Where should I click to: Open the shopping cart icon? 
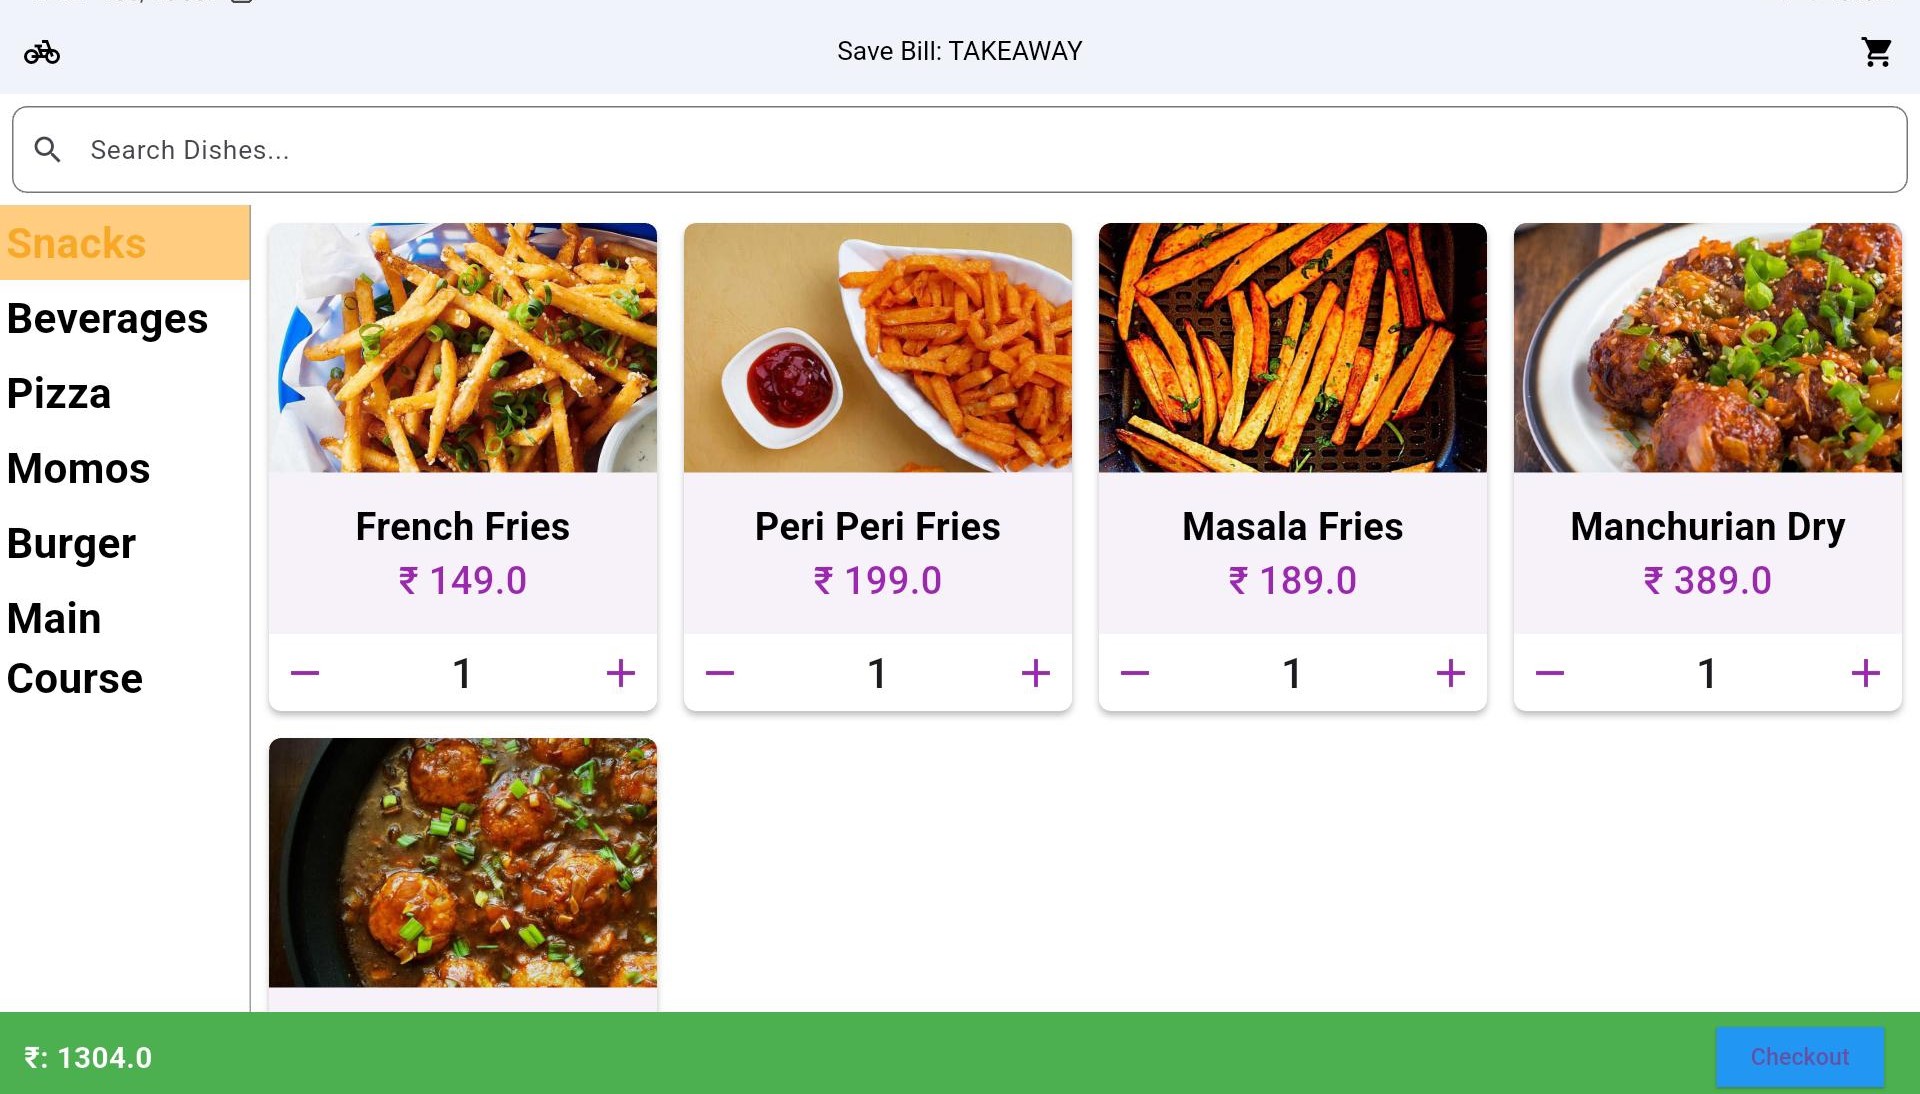tap(1877, 52)
